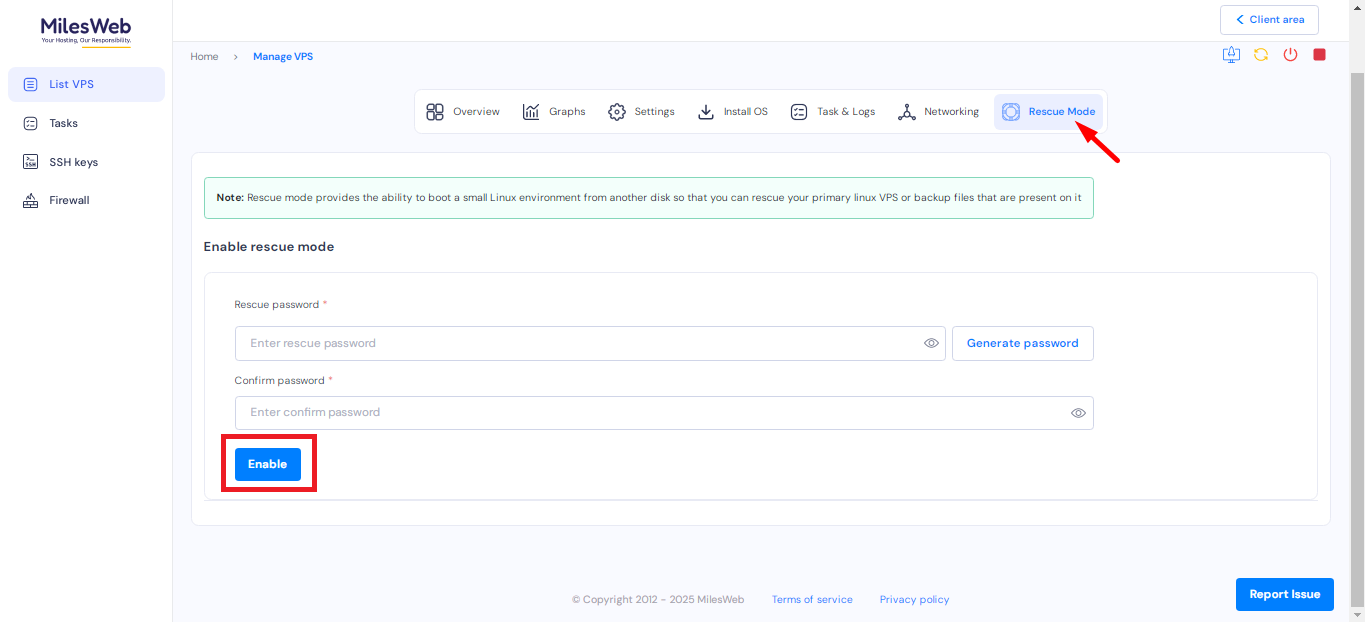The height and width of the screenshot is (622, 1365).
Task: Click the MilesWeb logo
Action: 86,31
